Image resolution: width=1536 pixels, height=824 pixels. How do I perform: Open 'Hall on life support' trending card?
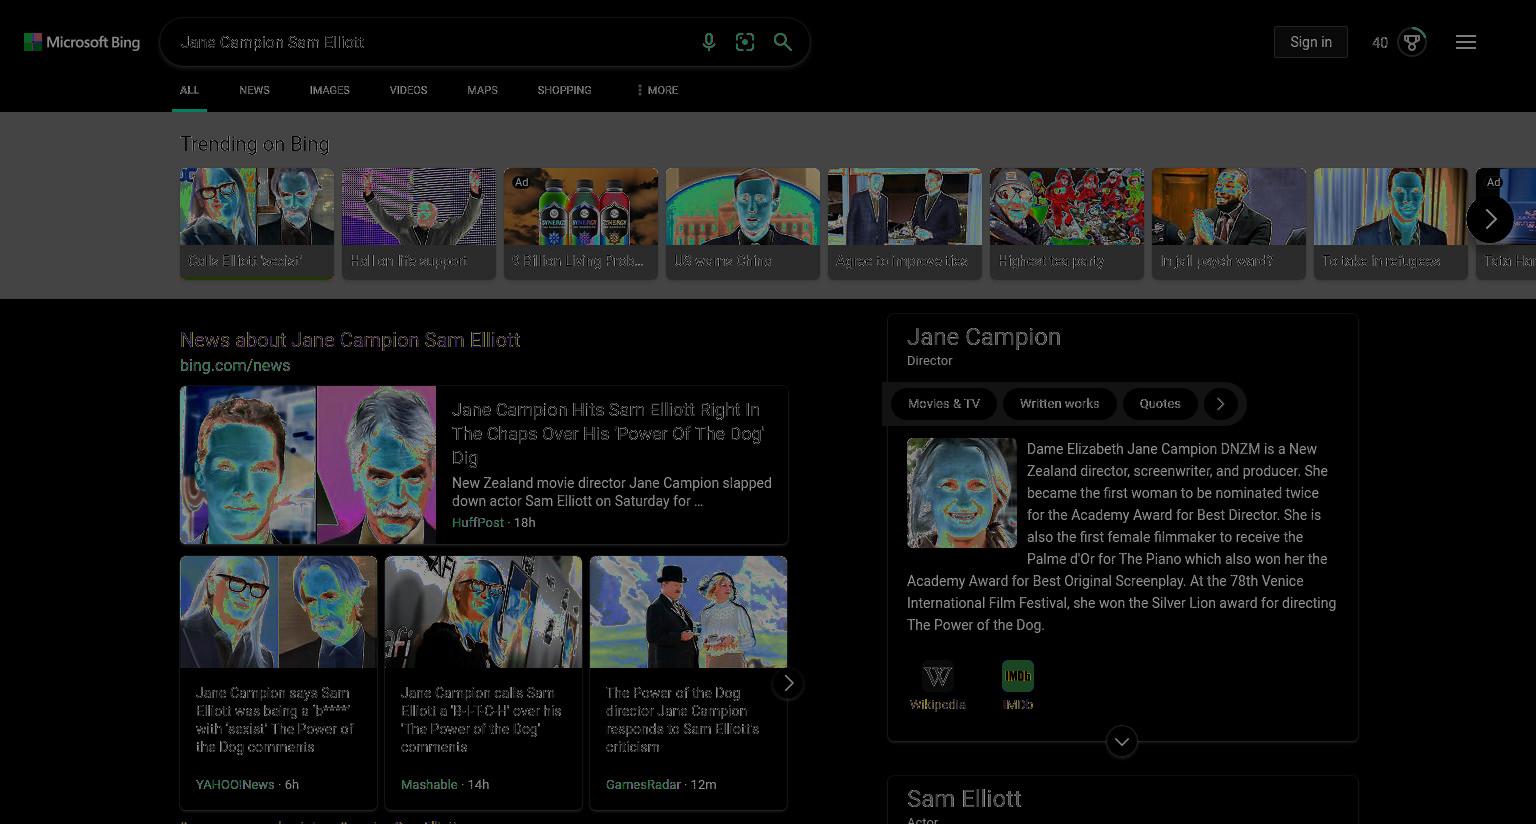click(419, 223)
